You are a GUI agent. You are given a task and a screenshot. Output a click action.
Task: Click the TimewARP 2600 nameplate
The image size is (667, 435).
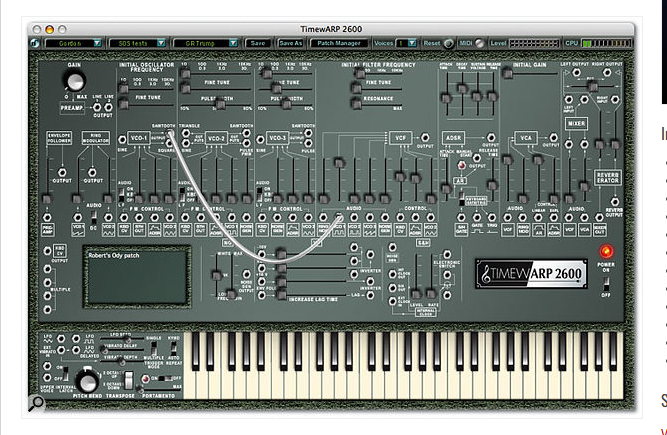(x=531, y=274)
